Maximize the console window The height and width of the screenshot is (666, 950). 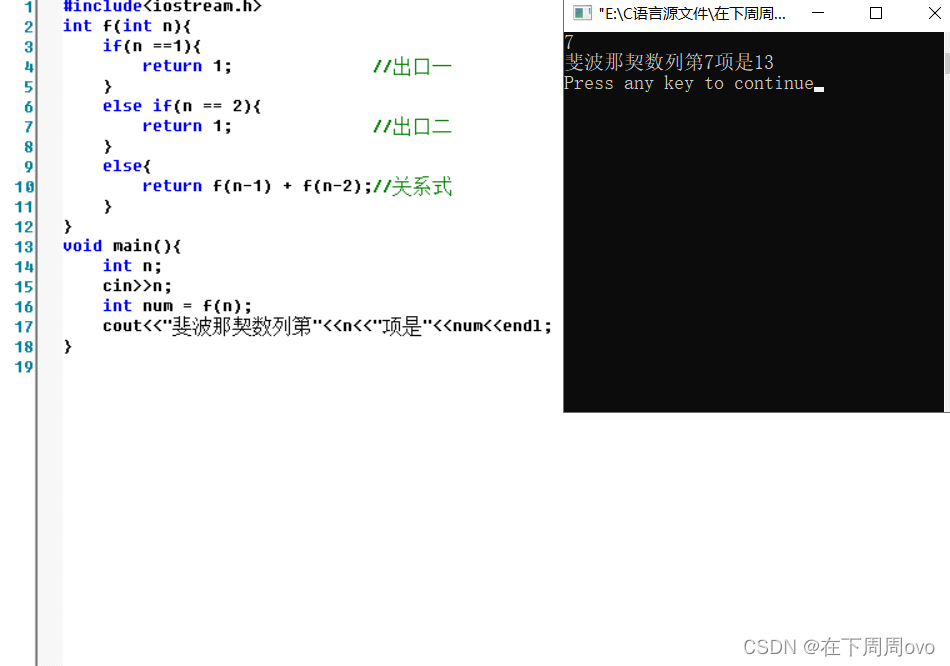[875, 13]
